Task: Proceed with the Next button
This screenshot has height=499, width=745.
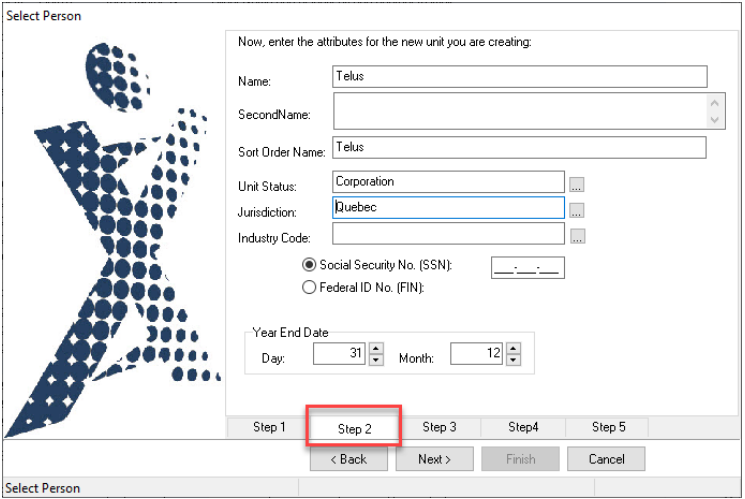Action: (x=434, y=459)
